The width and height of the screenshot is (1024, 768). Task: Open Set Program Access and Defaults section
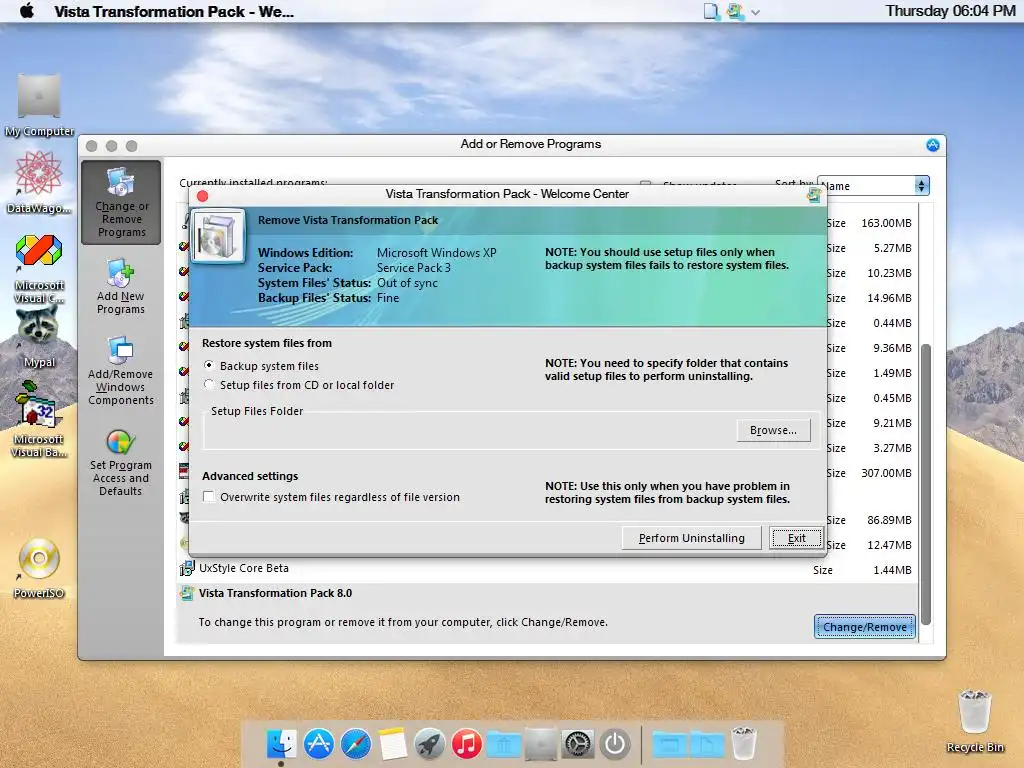click(121, 460)
